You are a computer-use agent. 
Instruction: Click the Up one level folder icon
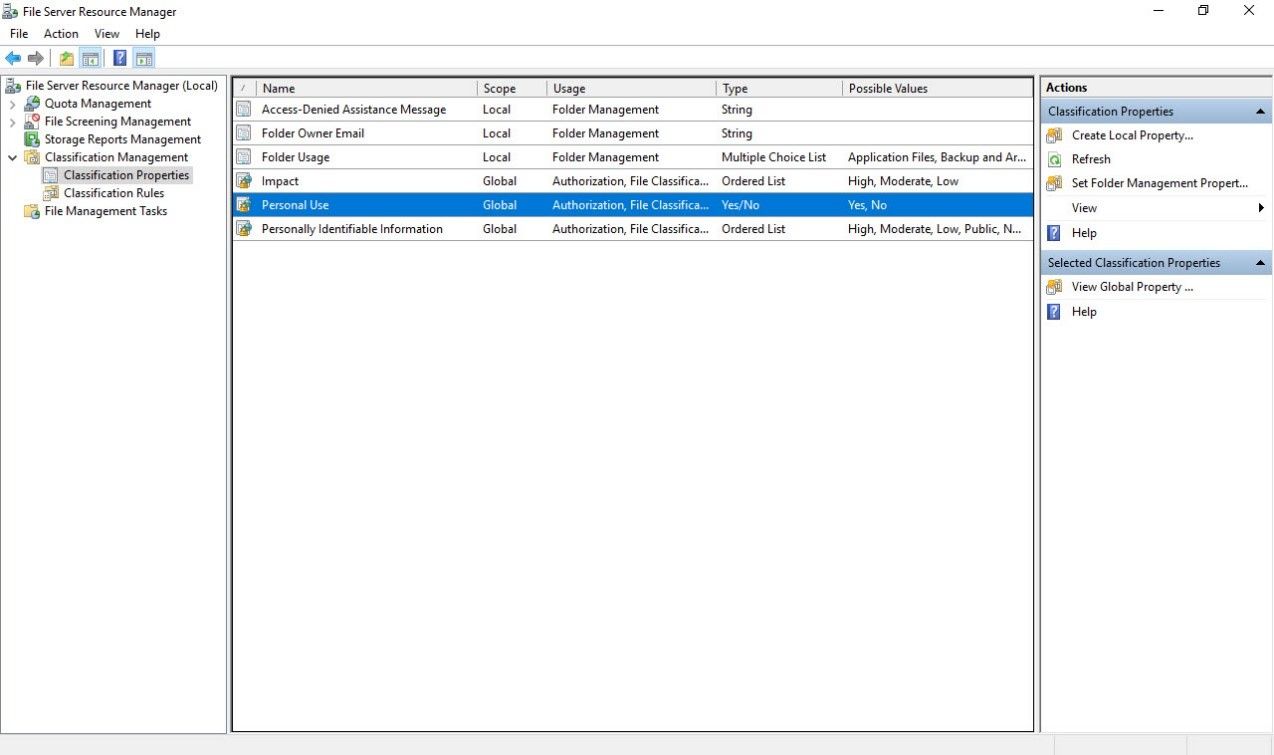[66, 58]
